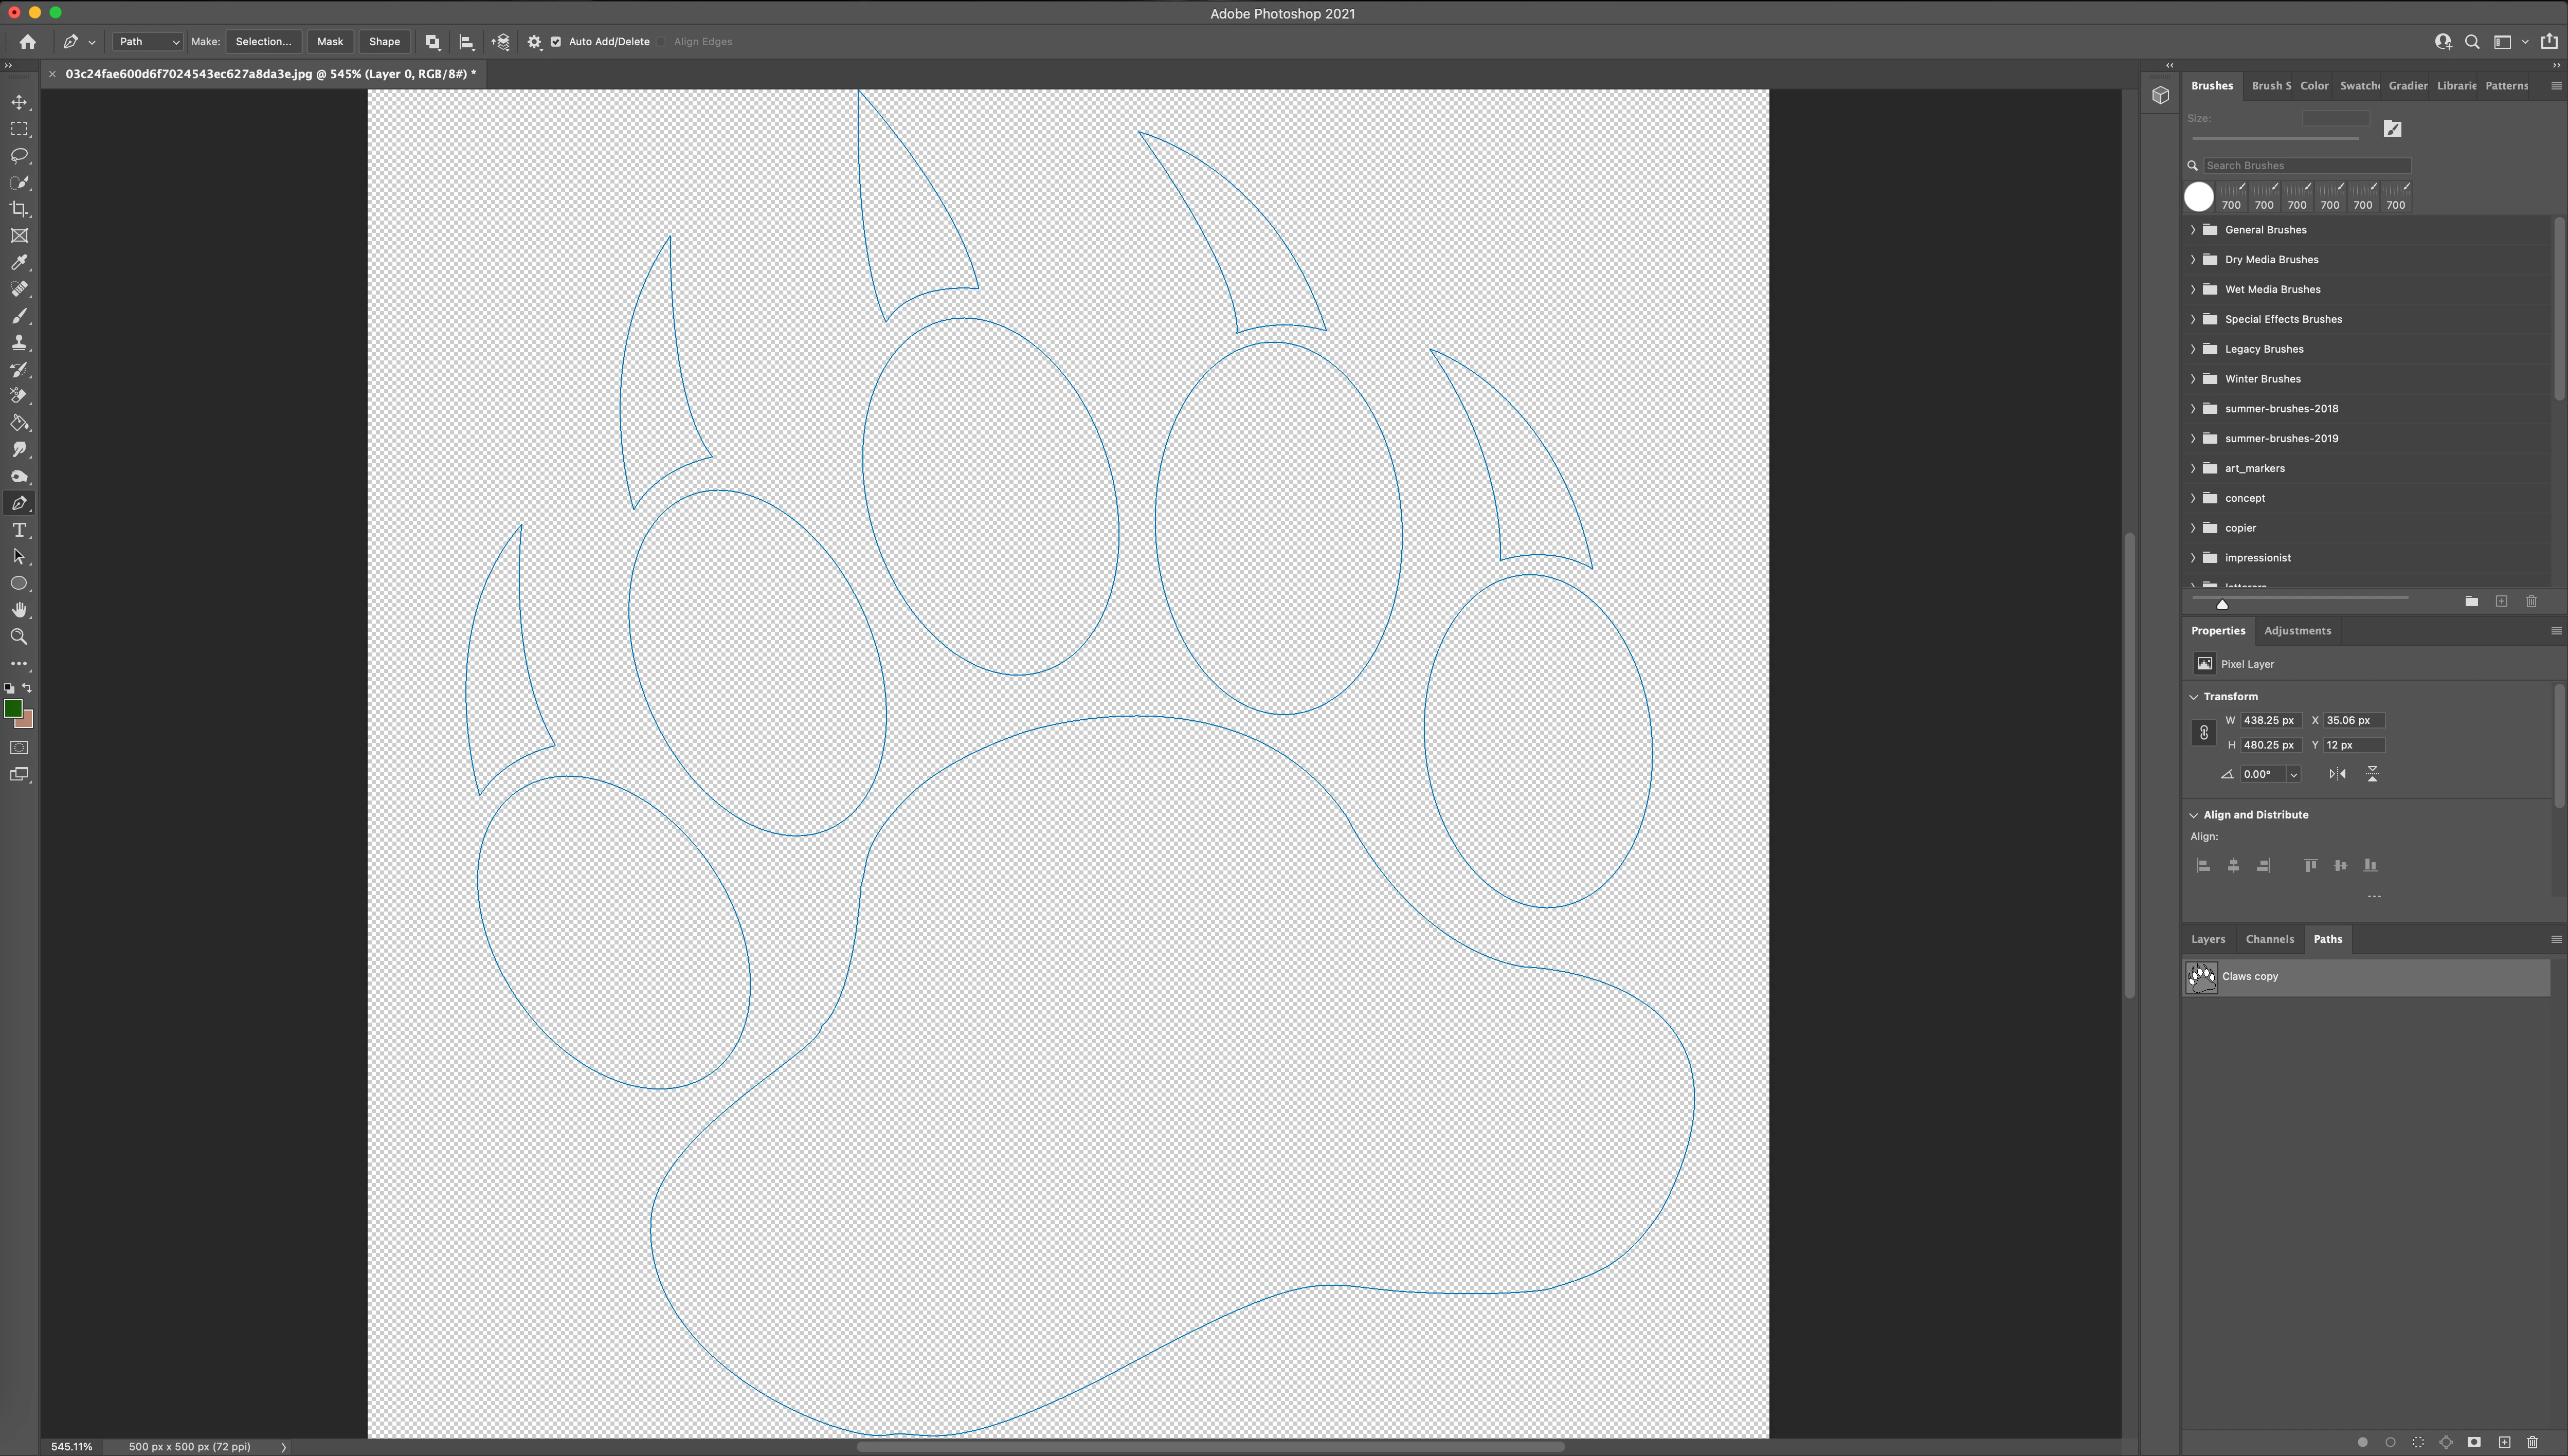Select the Zoom tool
The image size is (2568, 1456).
(19, 637)
